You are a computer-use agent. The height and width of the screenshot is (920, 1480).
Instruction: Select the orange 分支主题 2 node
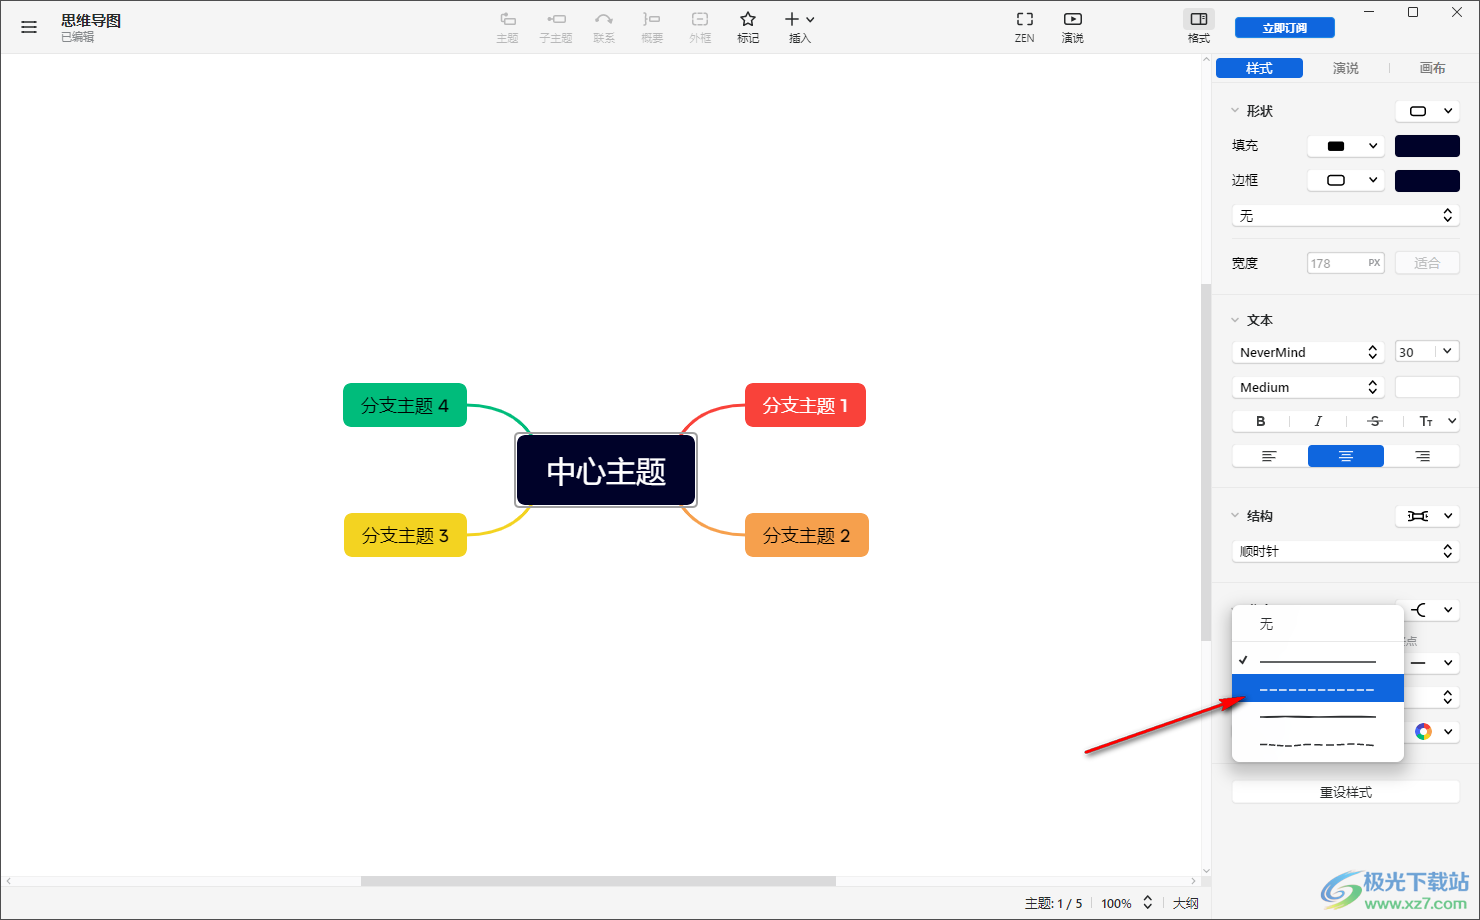(807, 535)
